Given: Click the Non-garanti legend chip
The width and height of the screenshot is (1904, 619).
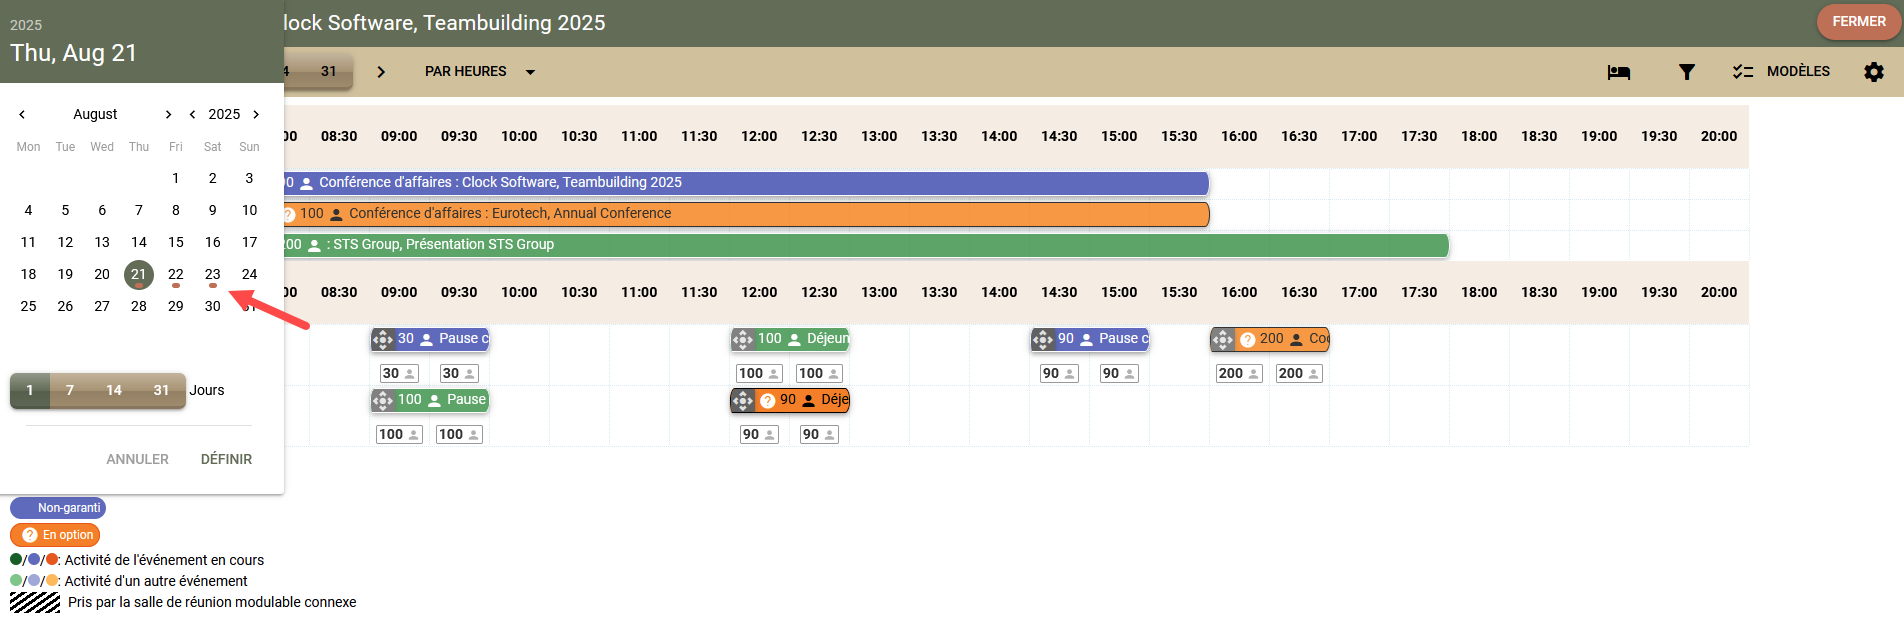Looking at the screenshot, I should [x=58, y=508].
